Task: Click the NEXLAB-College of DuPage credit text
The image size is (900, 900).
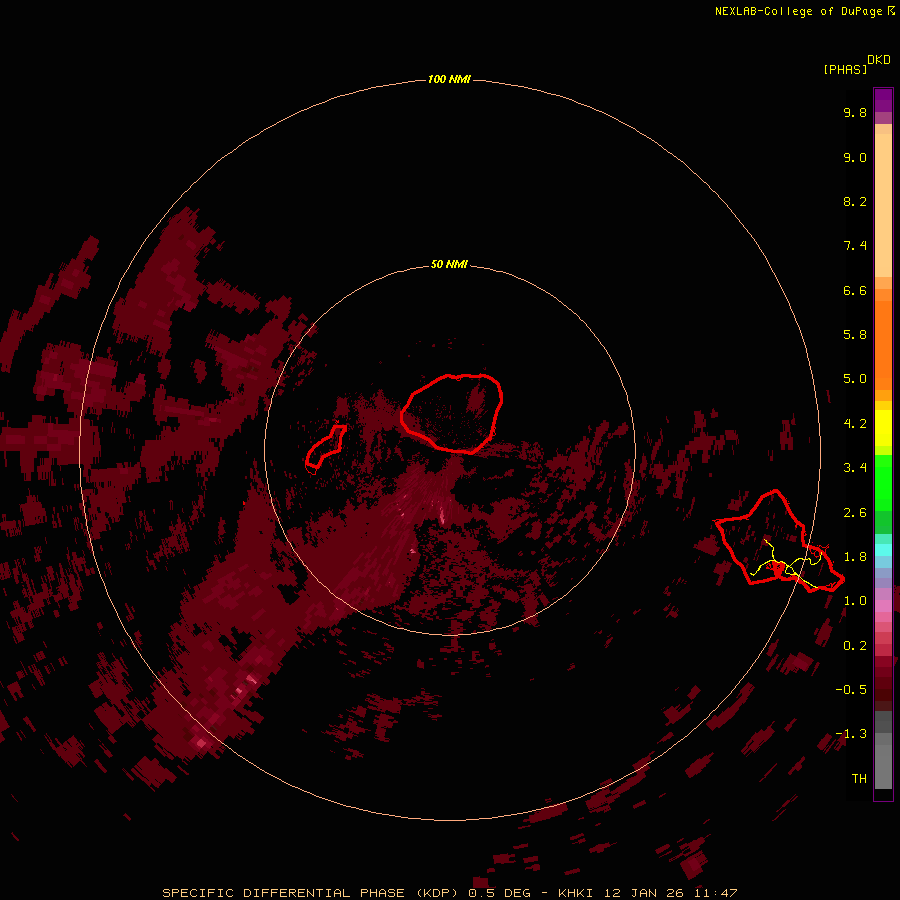Action: point(800,11)
